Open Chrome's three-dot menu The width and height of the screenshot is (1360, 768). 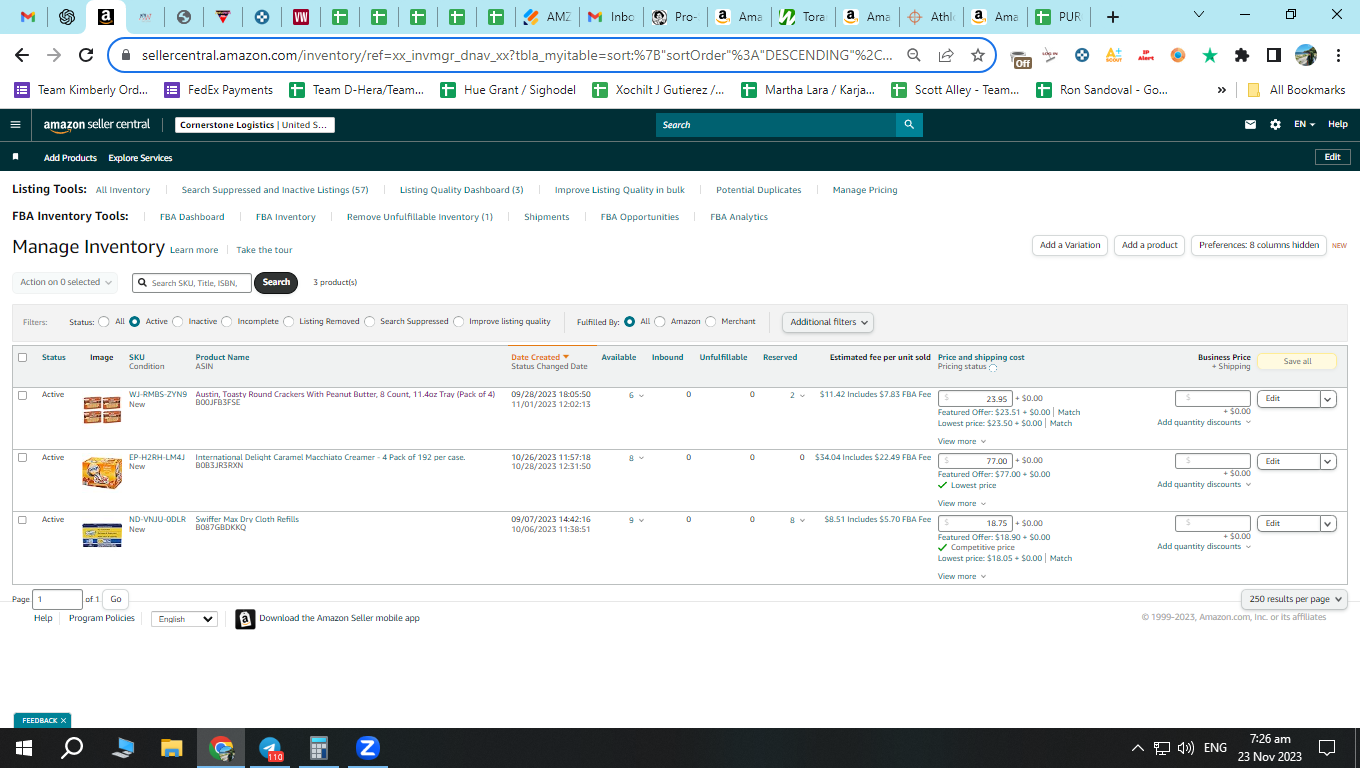(x=1337, y=55)
